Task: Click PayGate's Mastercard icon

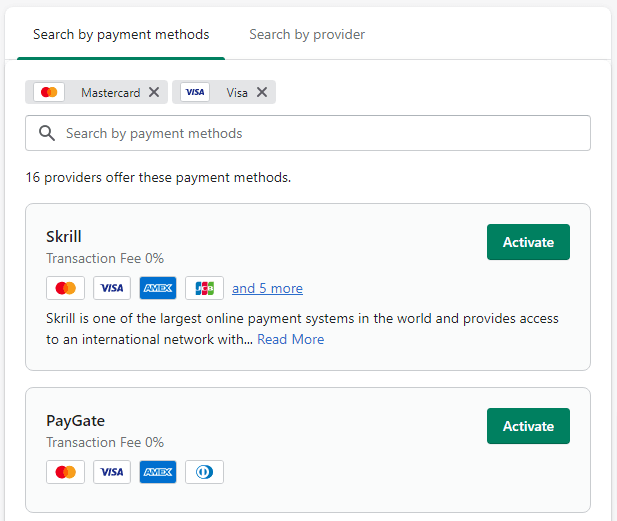Action: [x=65, y=472]
